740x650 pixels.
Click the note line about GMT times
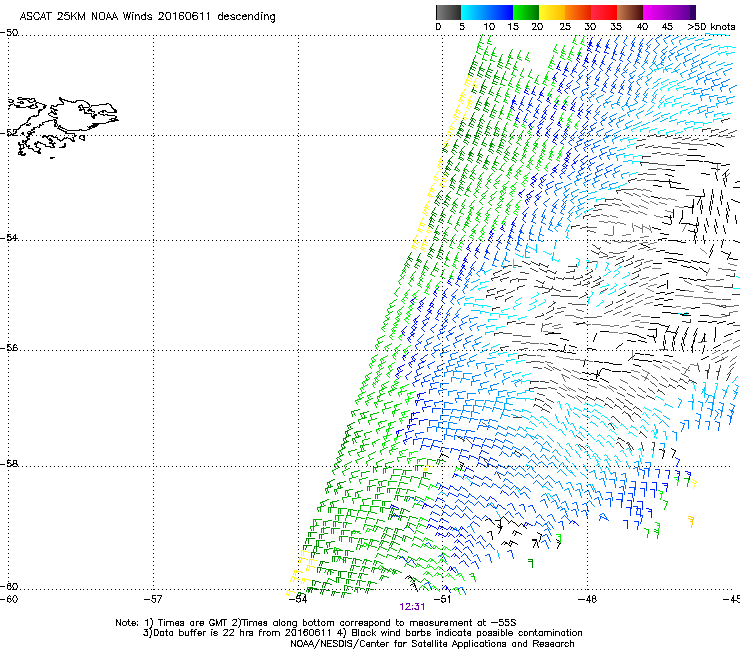(x=316, y=623)
